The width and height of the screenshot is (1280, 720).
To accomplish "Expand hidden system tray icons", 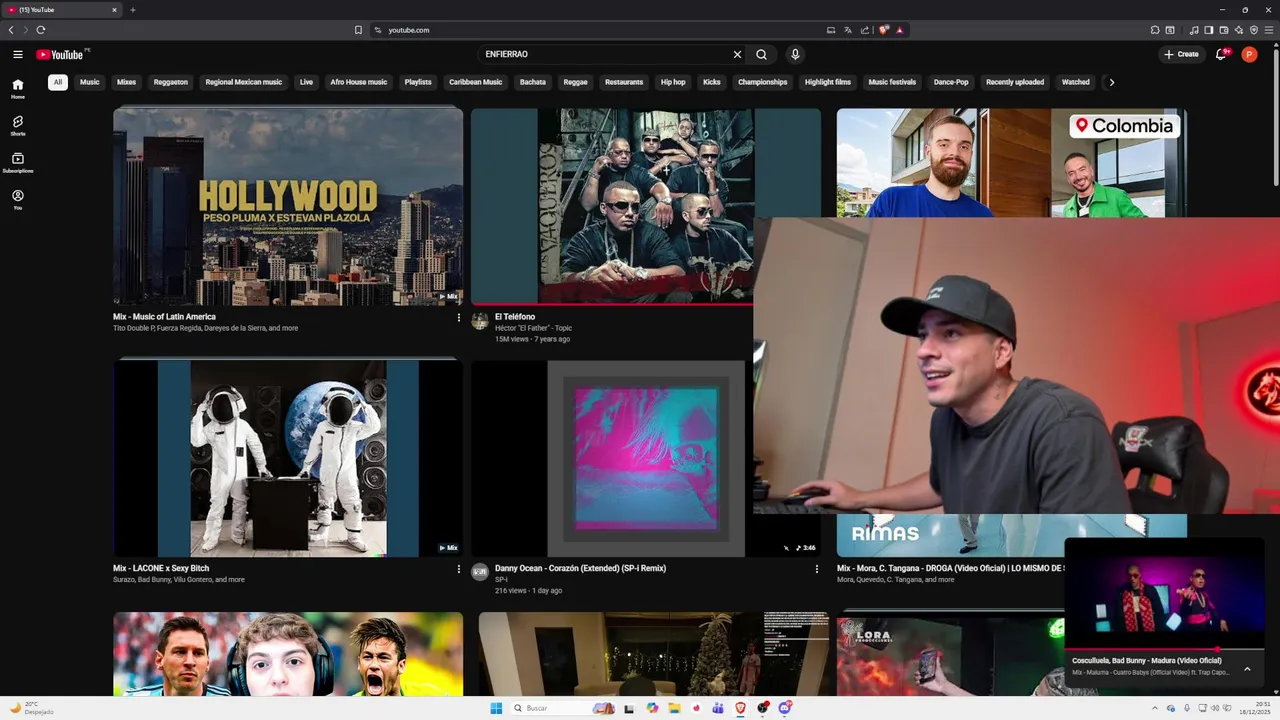I will click(x=1157, y=708).
